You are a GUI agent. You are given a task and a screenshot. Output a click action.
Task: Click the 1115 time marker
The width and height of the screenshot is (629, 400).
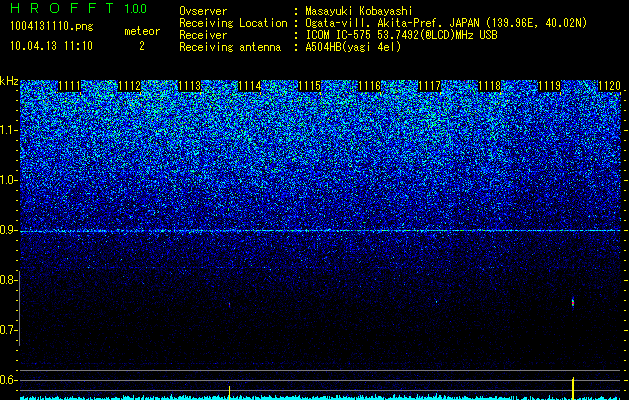pos(310,86)
